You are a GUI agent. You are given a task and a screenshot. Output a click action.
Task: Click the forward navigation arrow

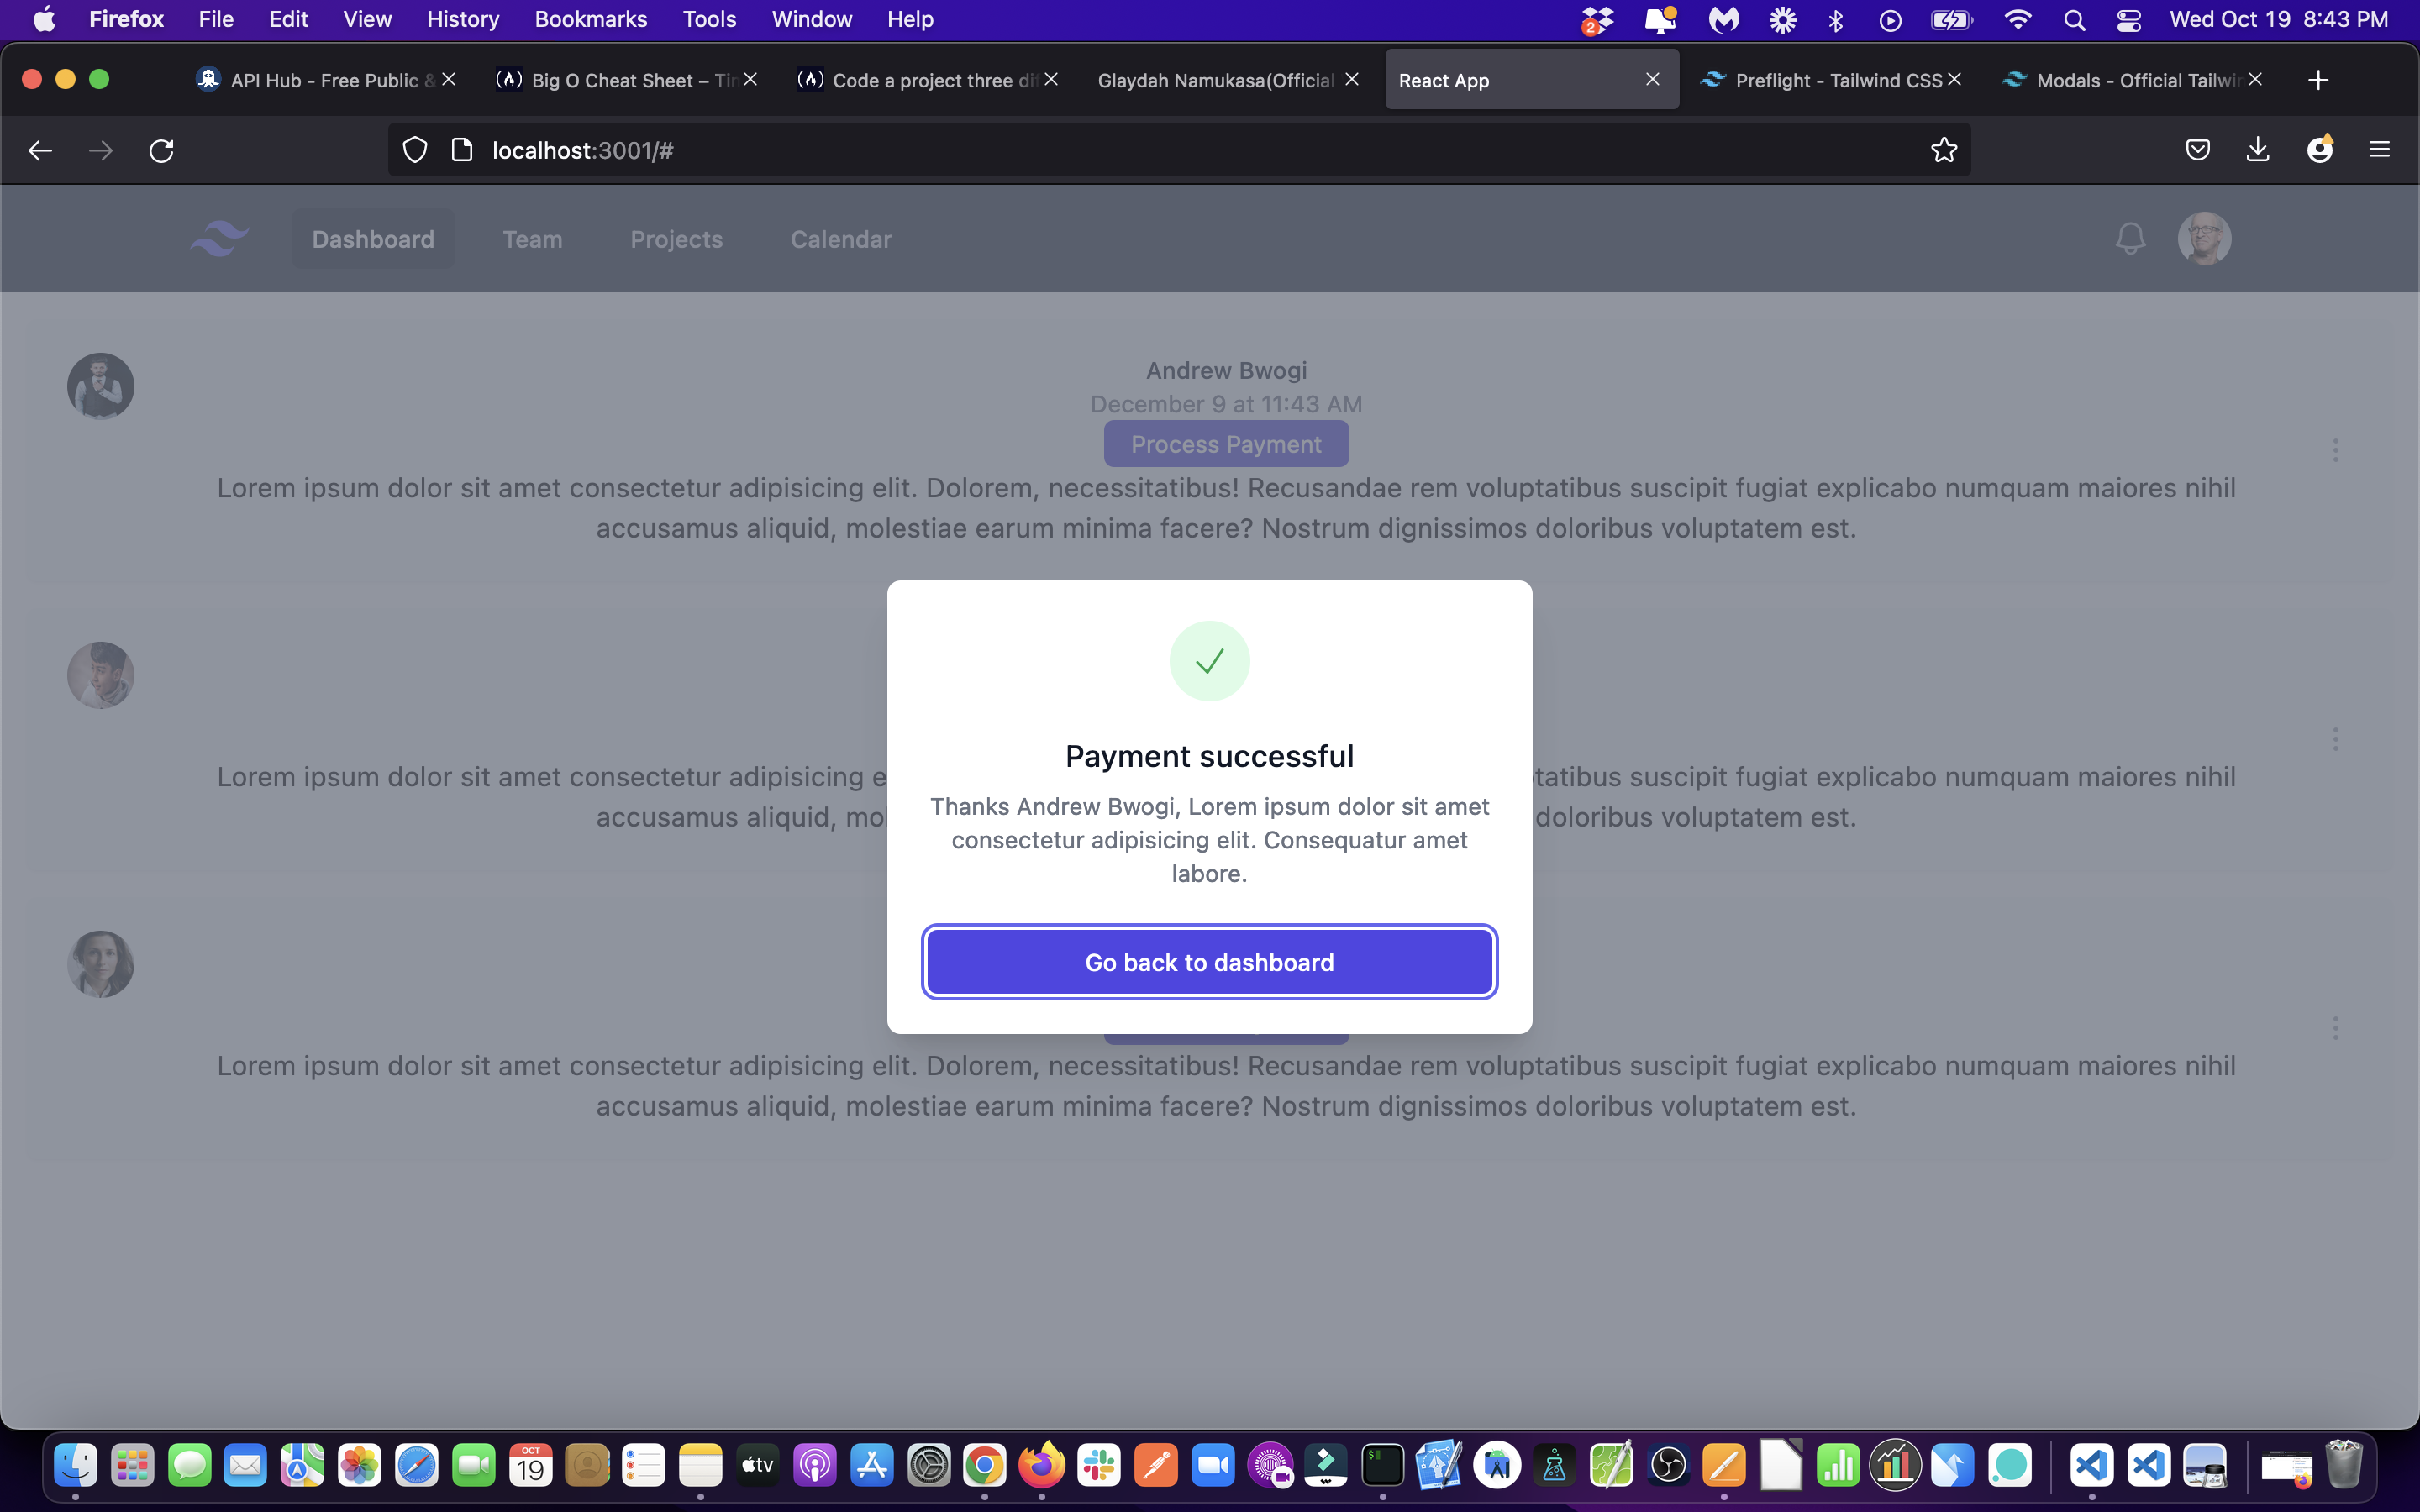[100, 150]
